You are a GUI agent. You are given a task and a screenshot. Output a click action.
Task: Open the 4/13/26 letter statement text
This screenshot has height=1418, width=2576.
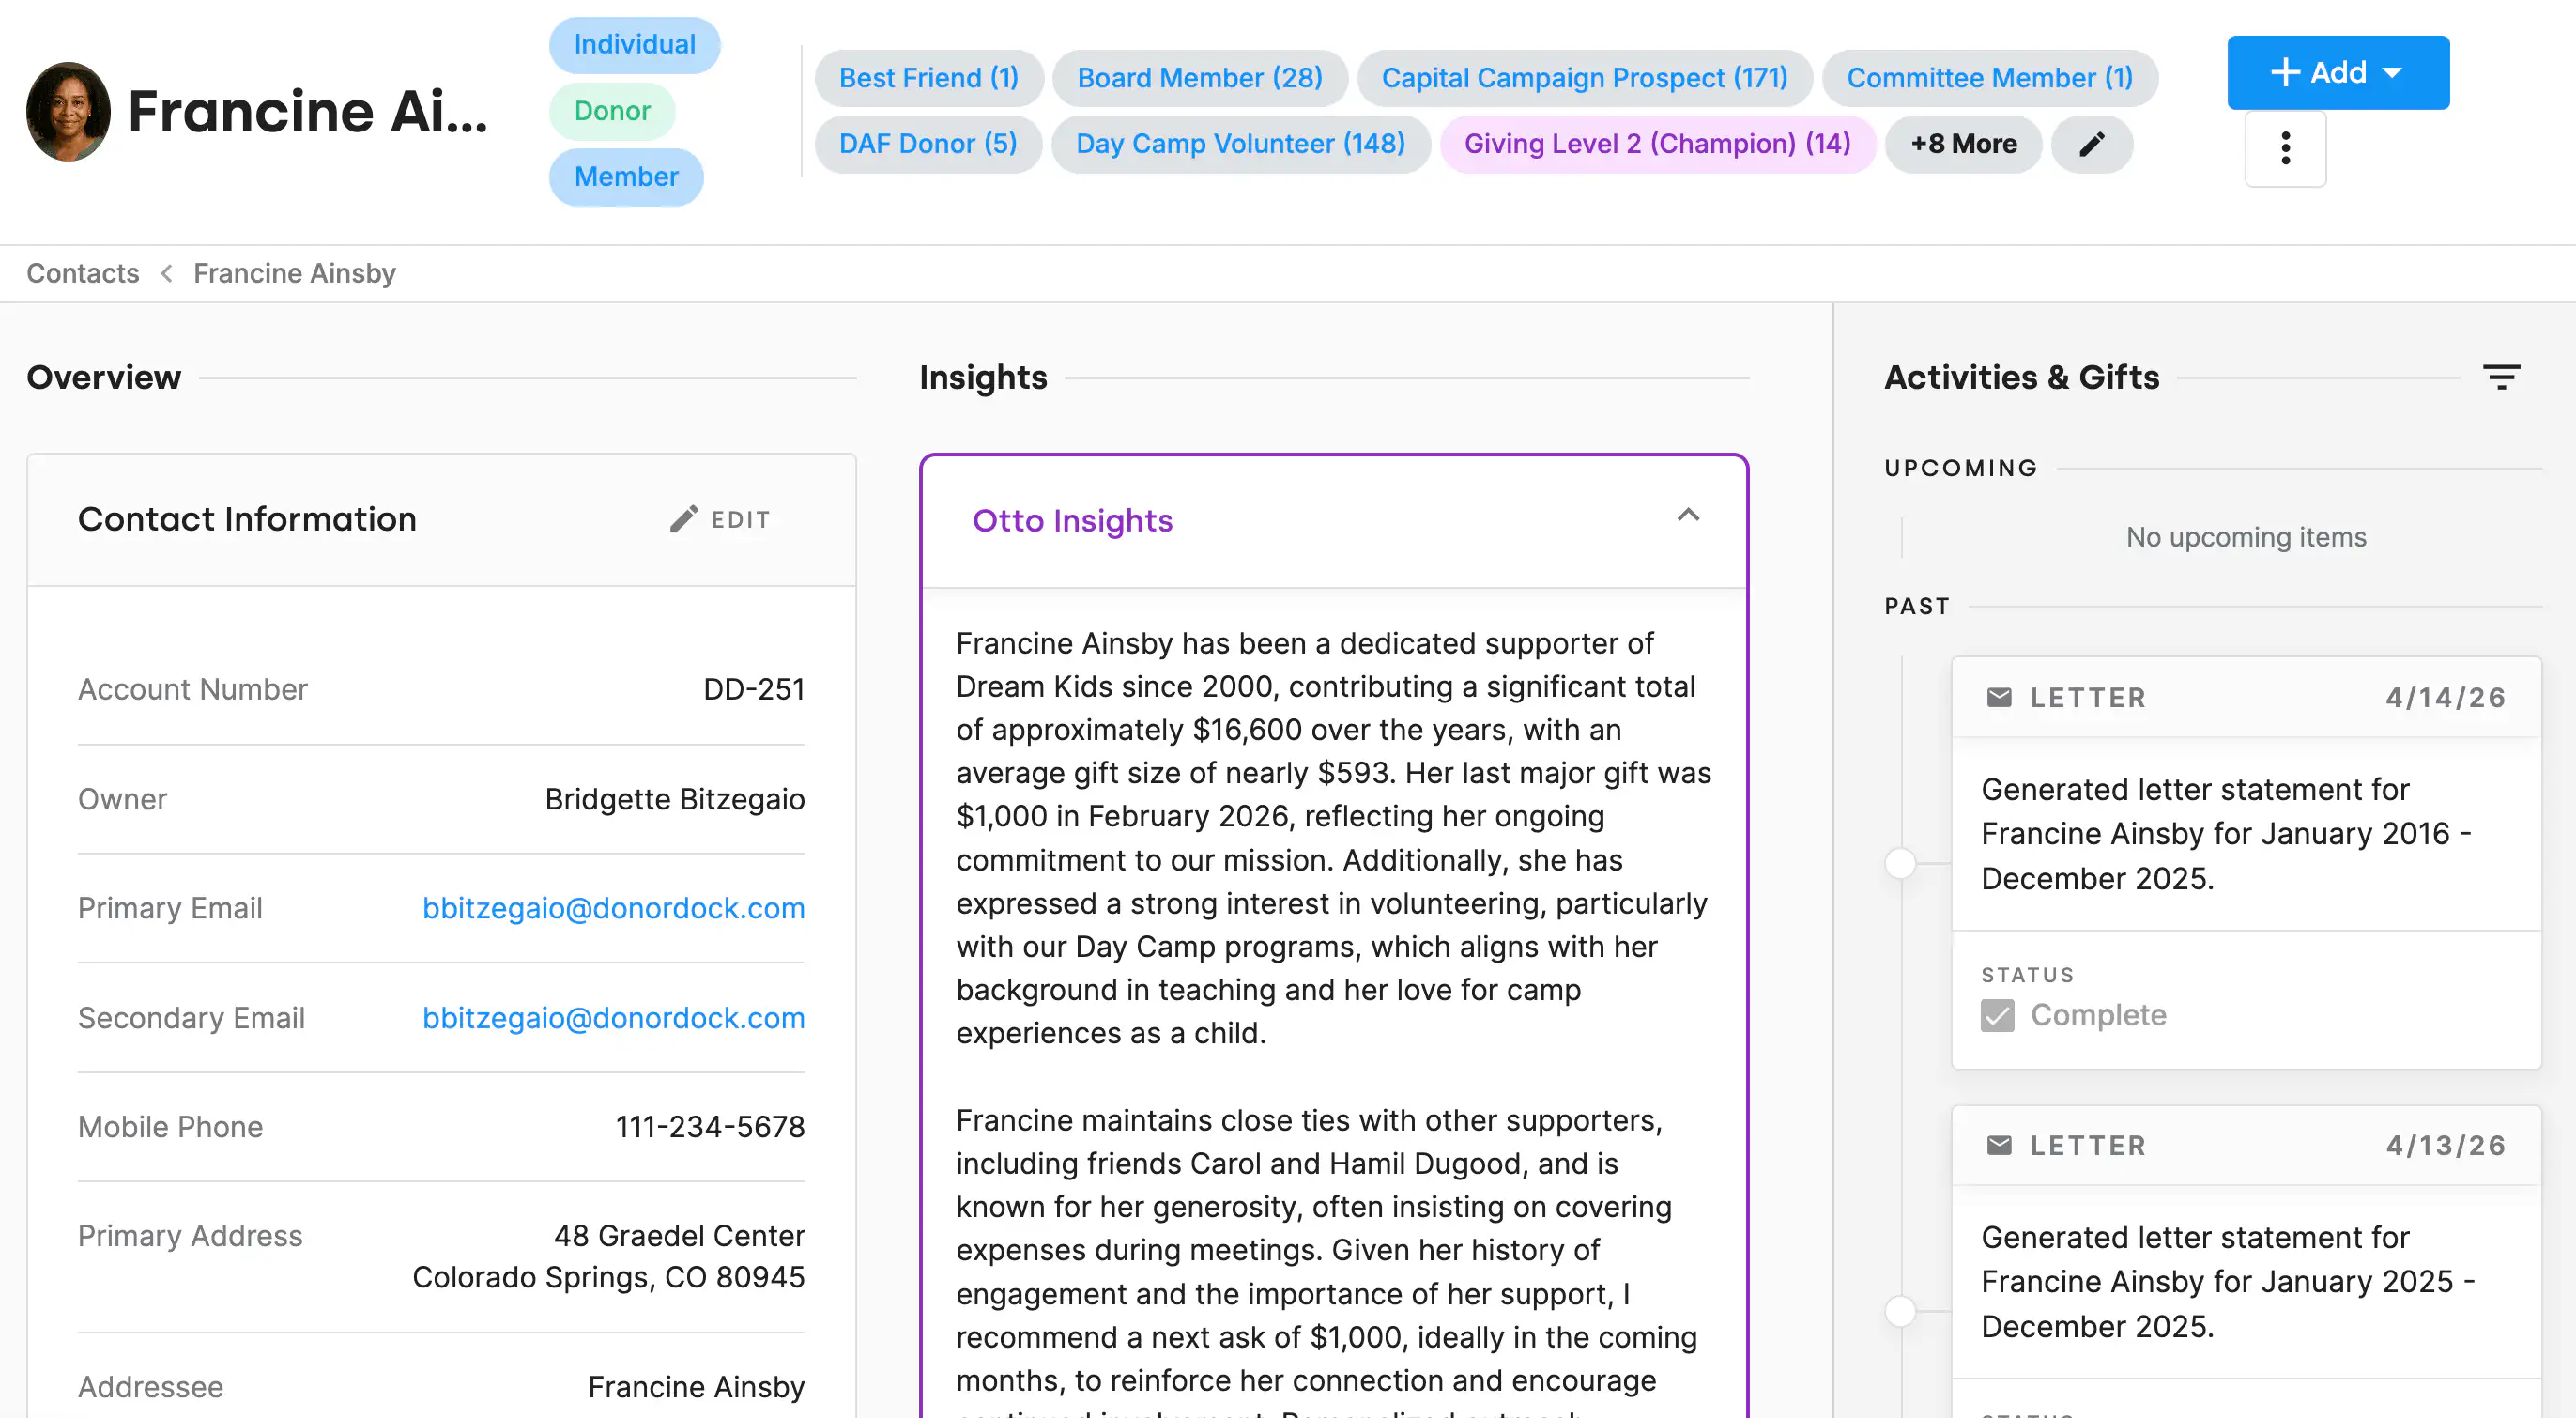tap(2228, 1282)
